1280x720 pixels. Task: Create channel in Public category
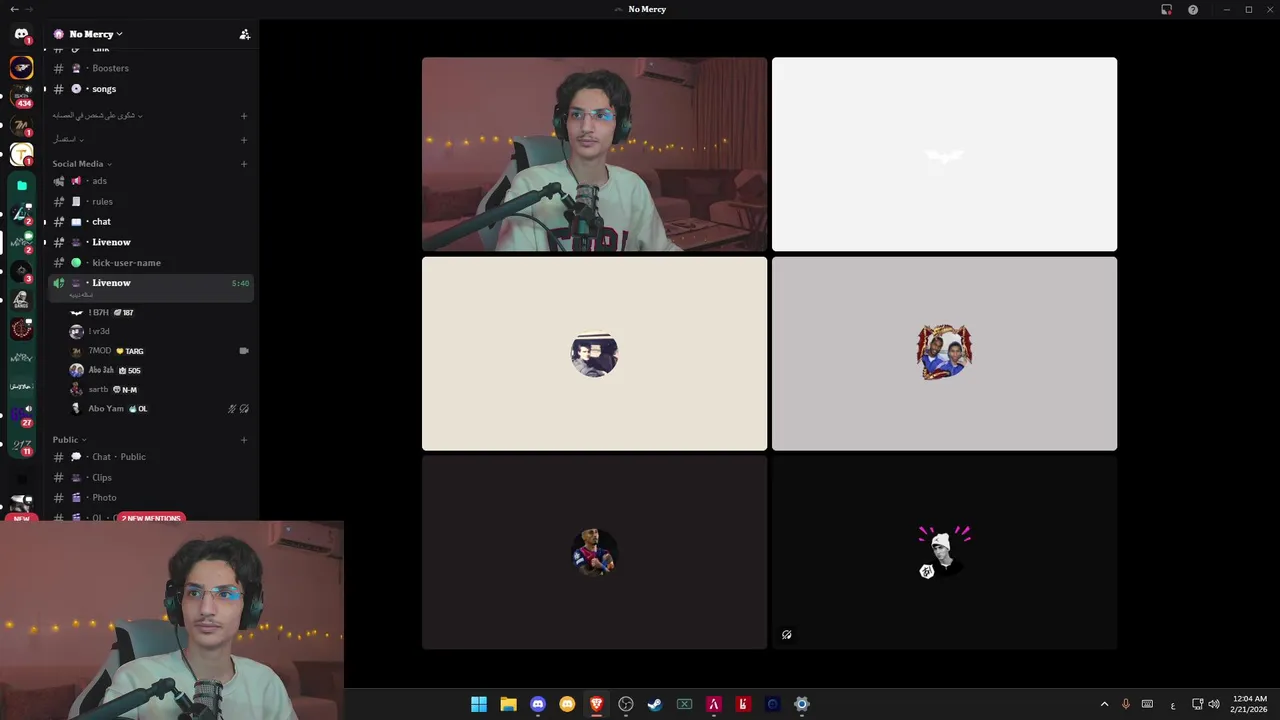pos(244,440)
